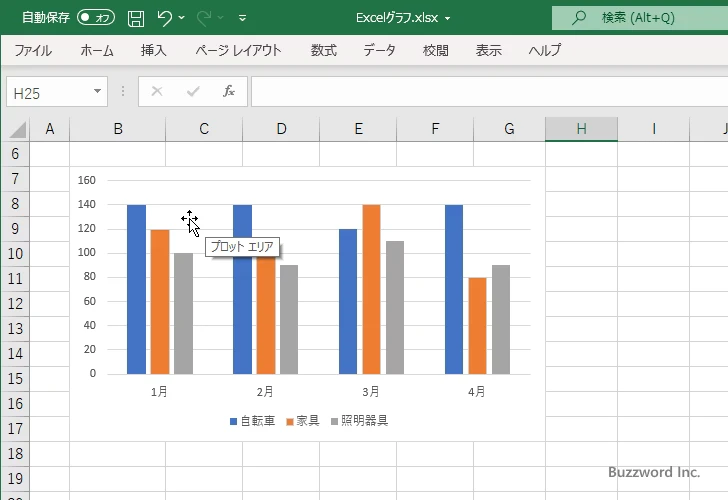Click the Insert Function fx icon
Image resolution: width=728 pixels, height=500 pixels.
(x=228, y=91)
